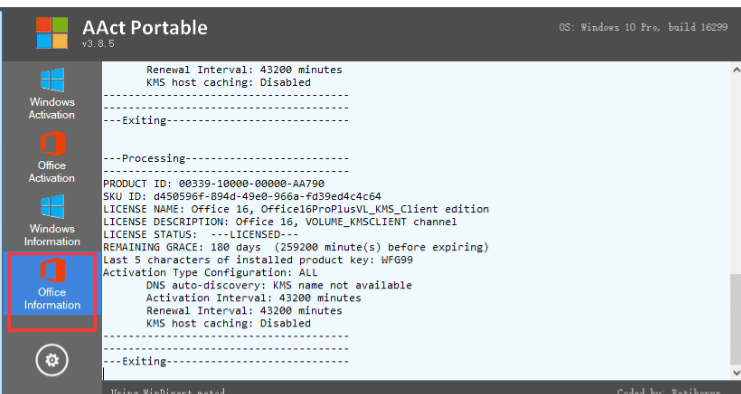Screen dimensions: 741x394
Task: Click the log scrollbar thumb
Action: (736, 319)
